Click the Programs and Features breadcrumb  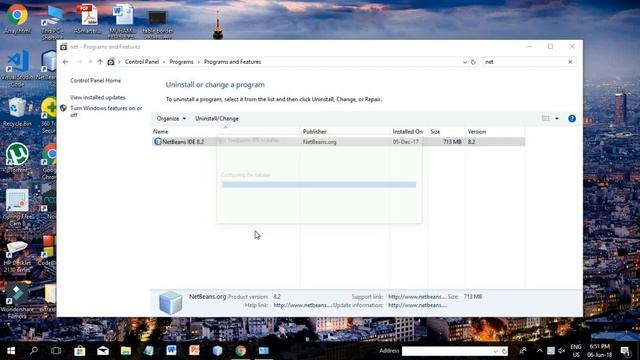[232, 62]
